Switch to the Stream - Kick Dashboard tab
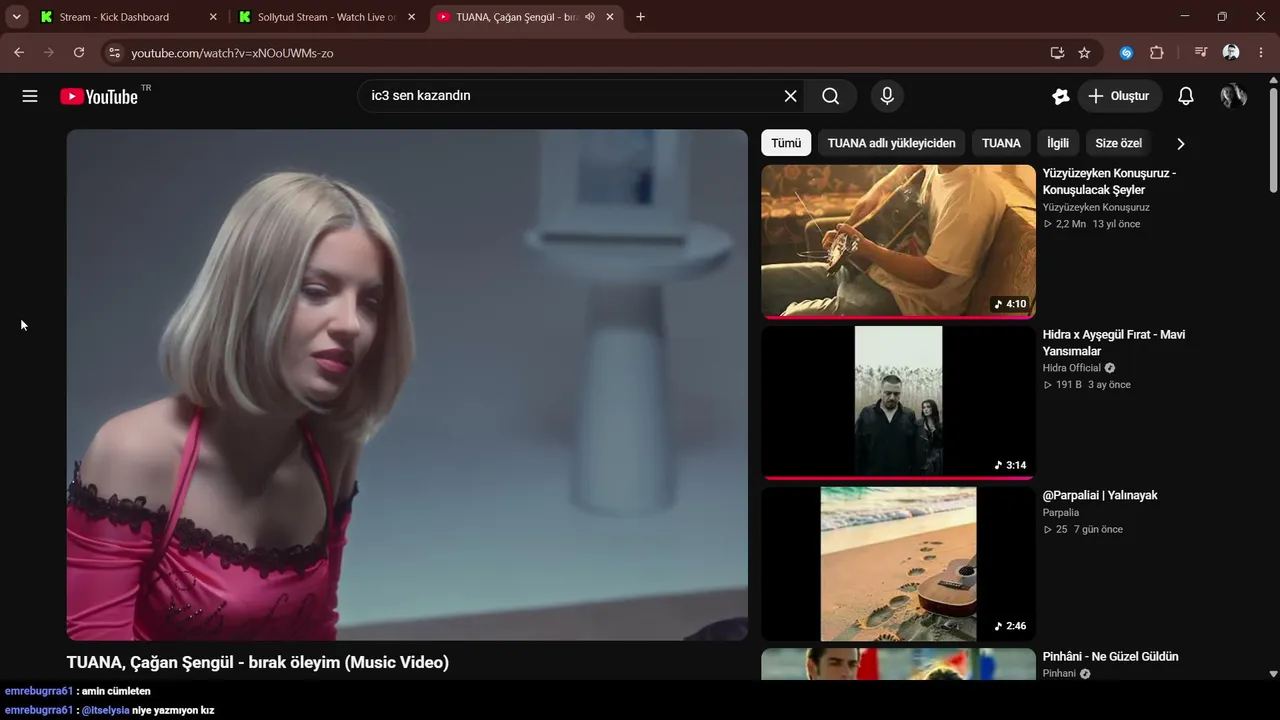This screenshot has width=1280, height=720. click(x=129, y=17)
